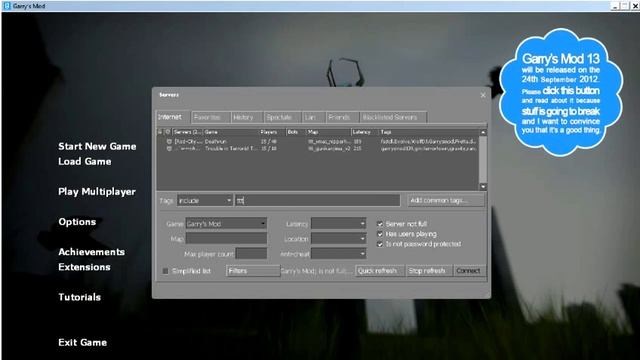Viewport: 640px width, 360px height.
Task: Click the Connect button
Action: pos(469,271)
